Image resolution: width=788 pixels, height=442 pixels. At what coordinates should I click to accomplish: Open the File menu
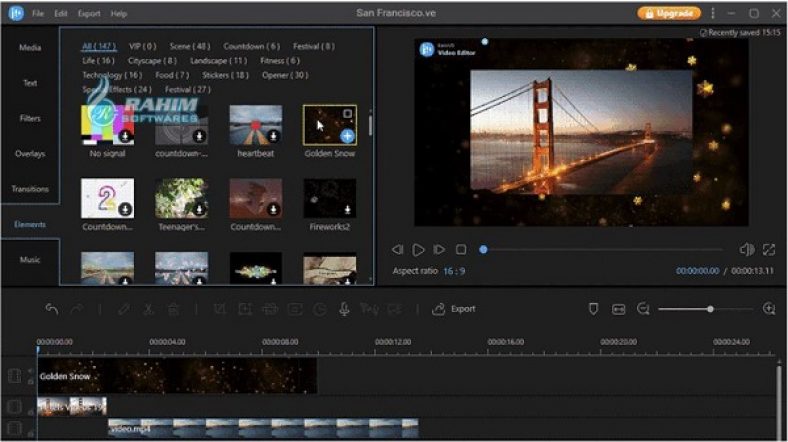click(x=37, y=14)
